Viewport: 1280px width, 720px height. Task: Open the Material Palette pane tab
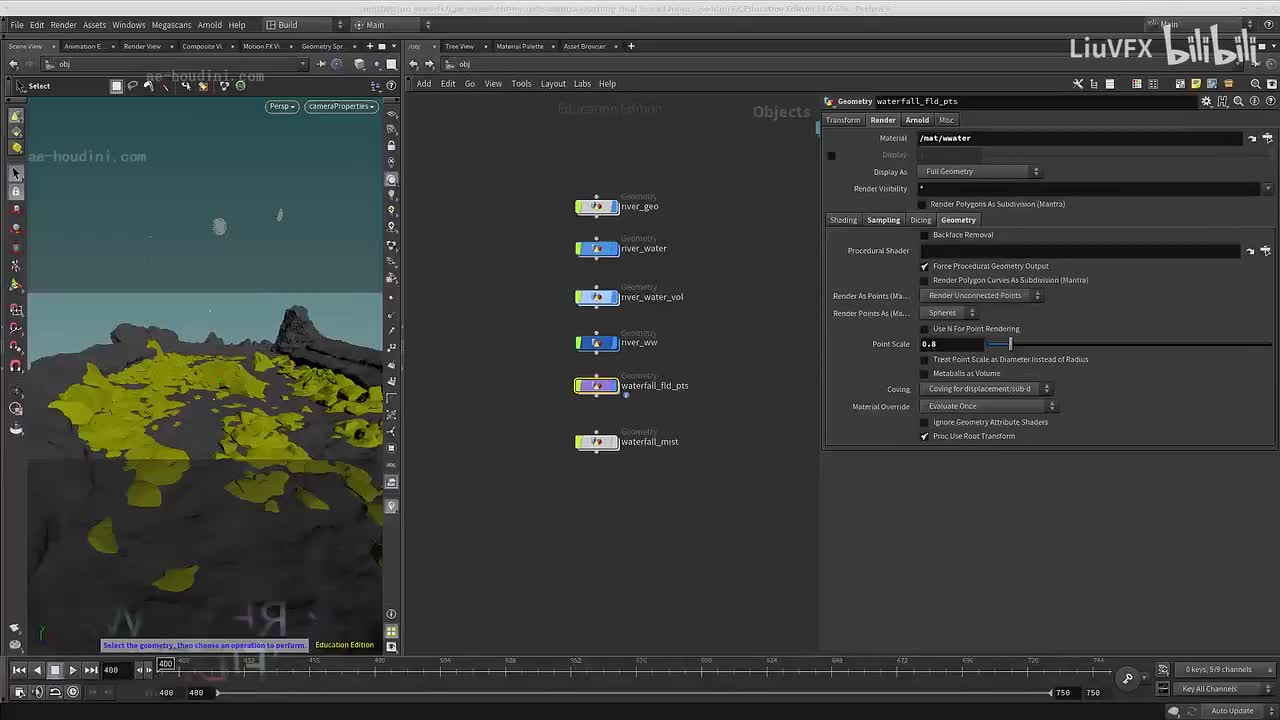point(520,46)
